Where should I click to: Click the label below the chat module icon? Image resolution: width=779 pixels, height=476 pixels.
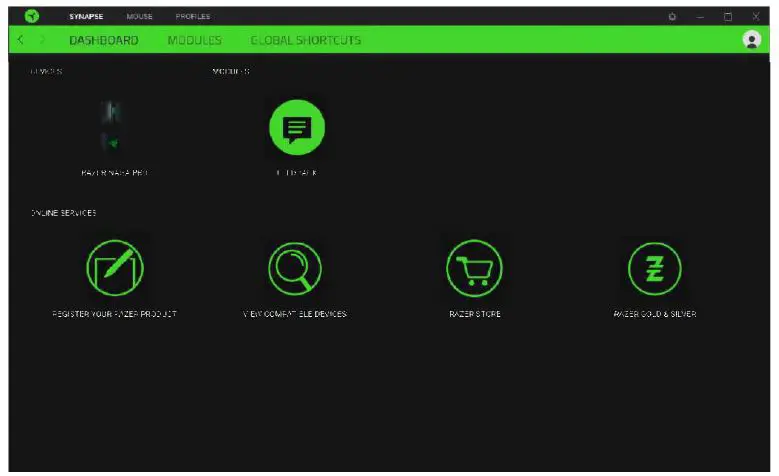coord(297,172)
